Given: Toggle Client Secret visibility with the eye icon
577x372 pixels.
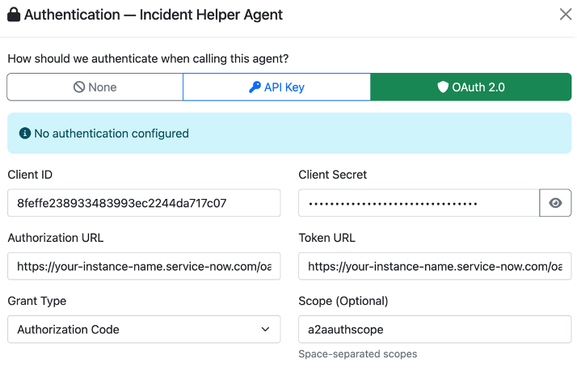Looking at the screenshot, I should tap(555, 203).
